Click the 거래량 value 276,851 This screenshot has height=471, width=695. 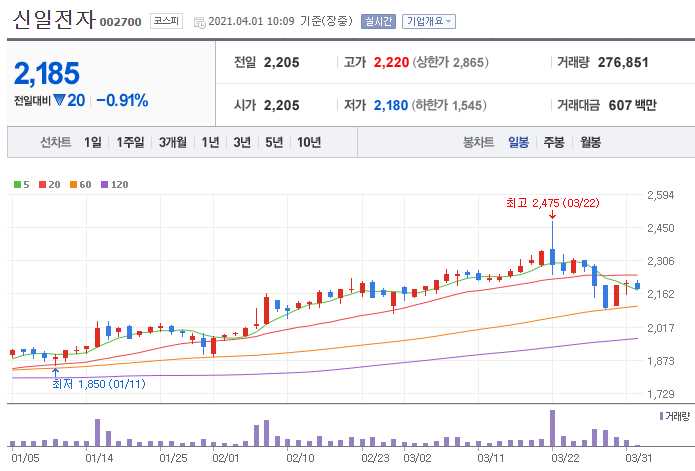[x=623, y=62]
